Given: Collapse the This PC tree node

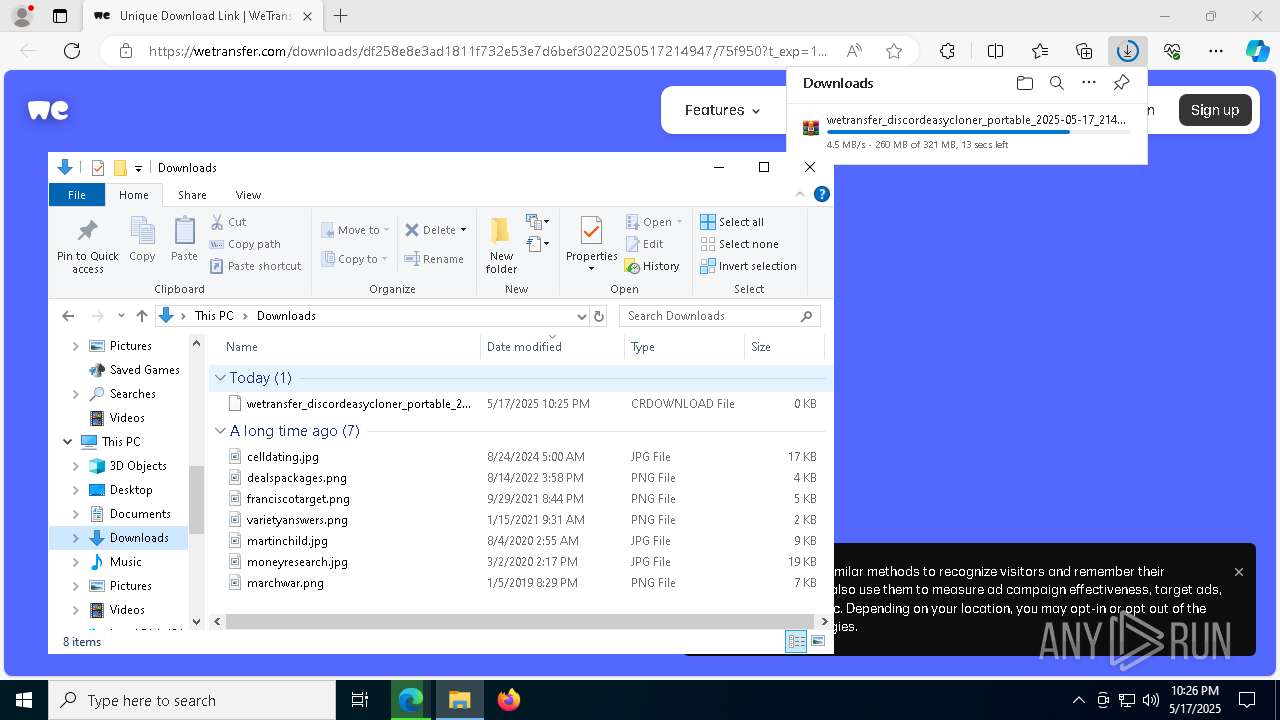Looking at the screenshot, I should click(67, 442).
